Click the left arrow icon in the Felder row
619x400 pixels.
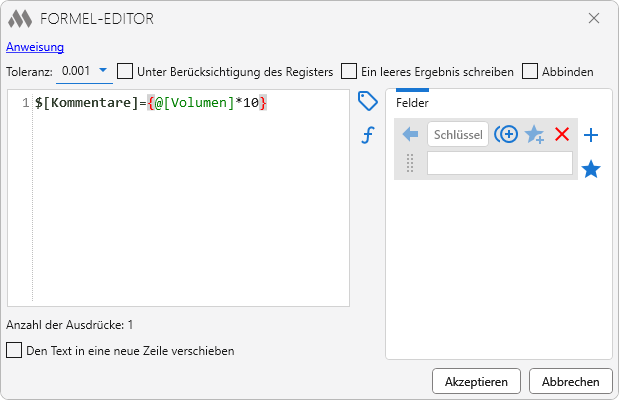pyautogui.click(x=410, y=134)
